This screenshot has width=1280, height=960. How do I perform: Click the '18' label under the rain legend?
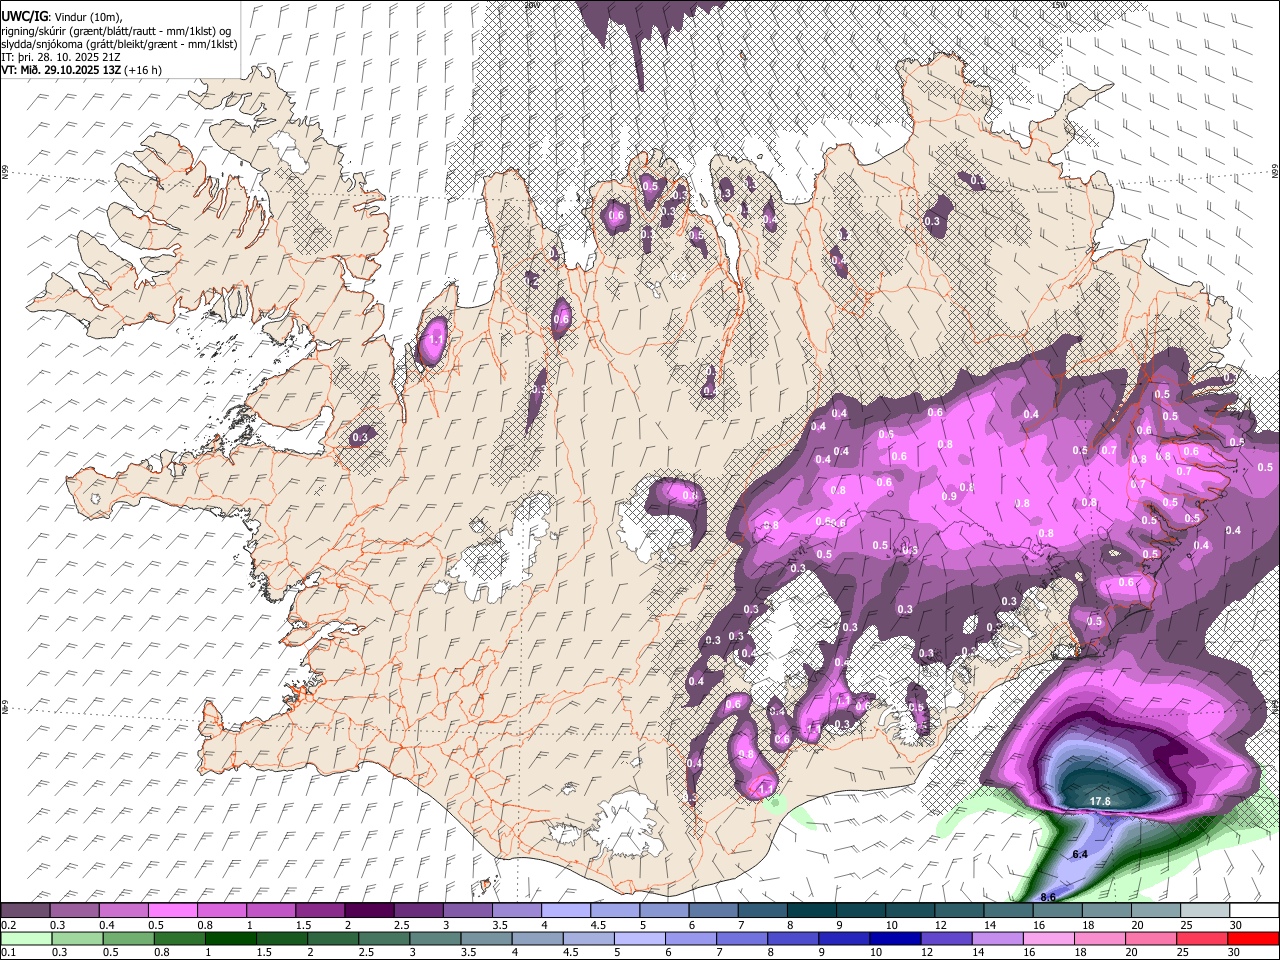pos(1081,953)
